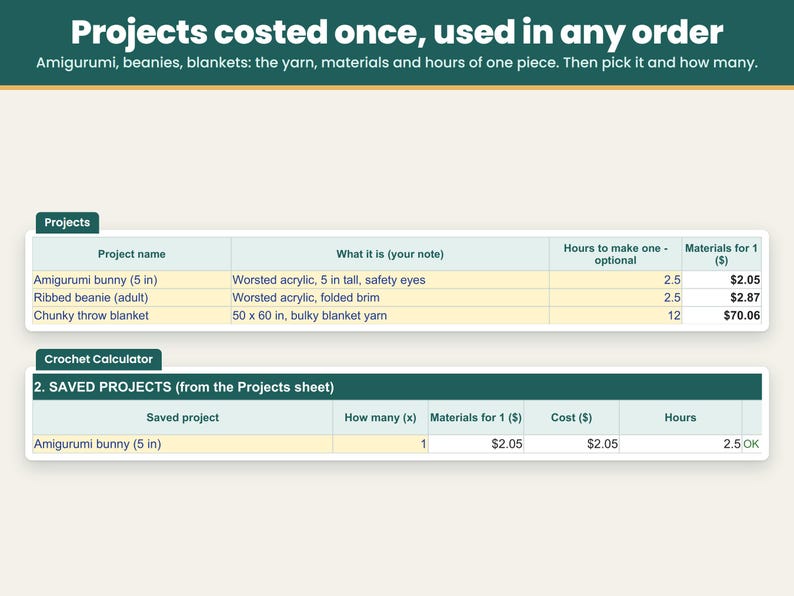Image resolution: width=794 pixels, height=596 pixels.
Task: Click the hours cell in the Amigurumi bunny row
Action: tap(615, 280)
